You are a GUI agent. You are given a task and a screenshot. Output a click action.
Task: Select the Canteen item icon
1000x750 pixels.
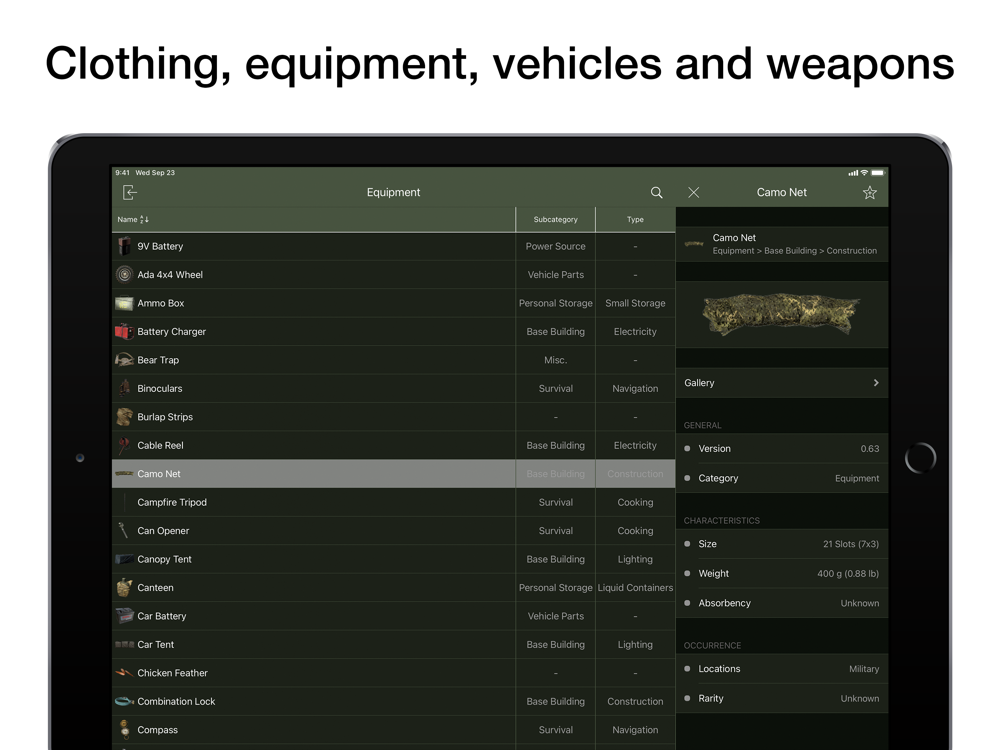[x=124, y=588]
